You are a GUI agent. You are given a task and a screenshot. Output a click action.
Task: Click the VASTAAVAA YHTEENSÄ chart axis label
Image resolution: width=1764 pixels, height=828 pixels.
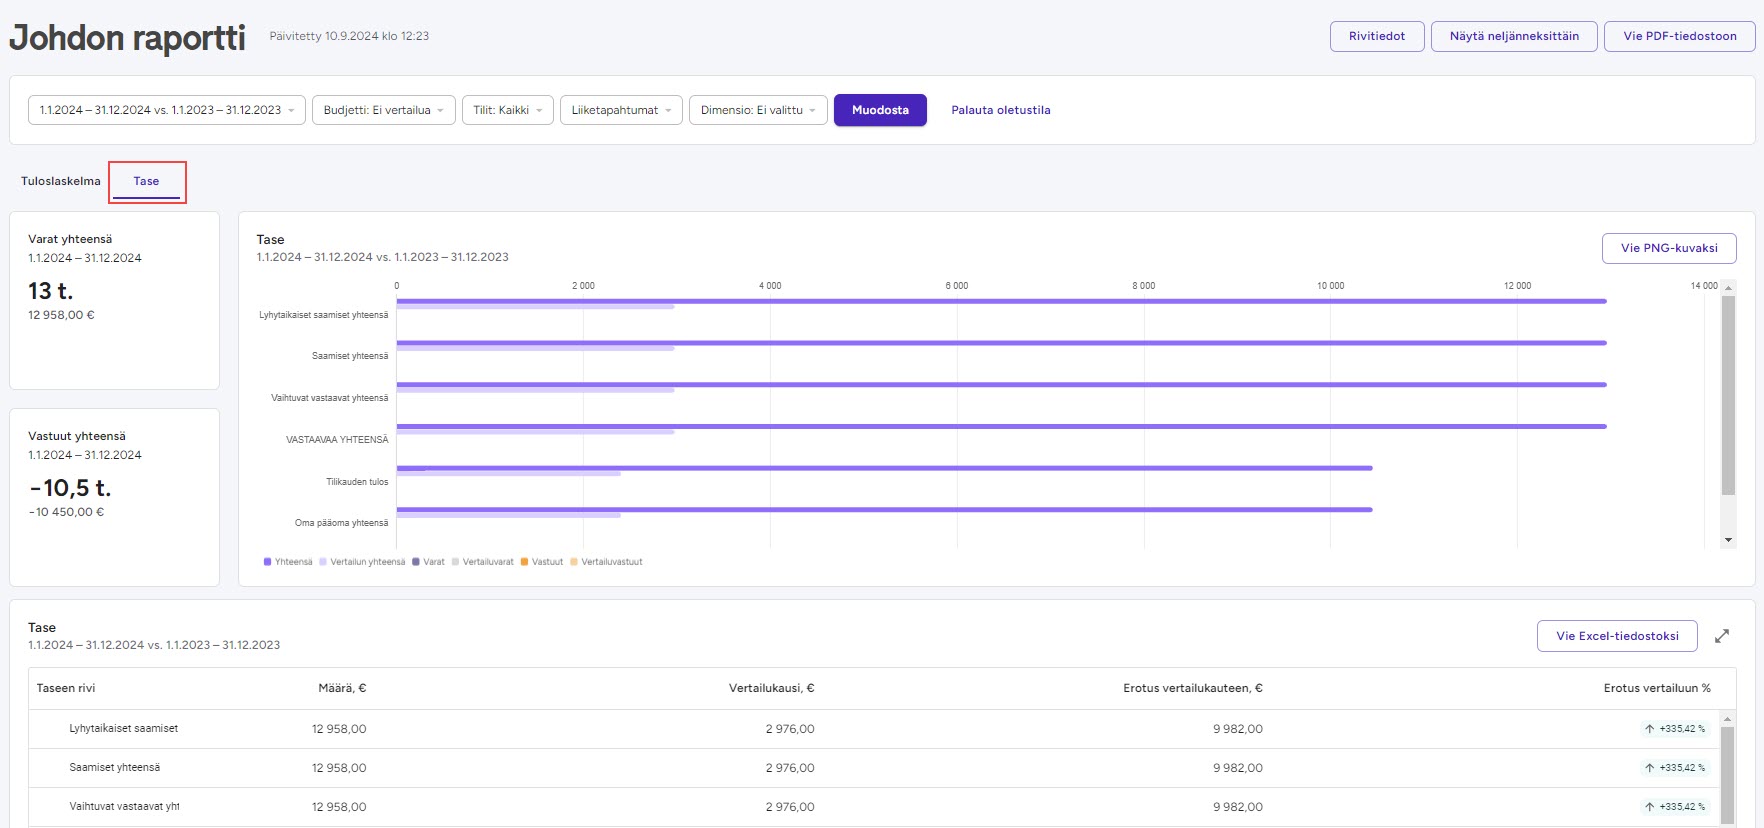337,440
